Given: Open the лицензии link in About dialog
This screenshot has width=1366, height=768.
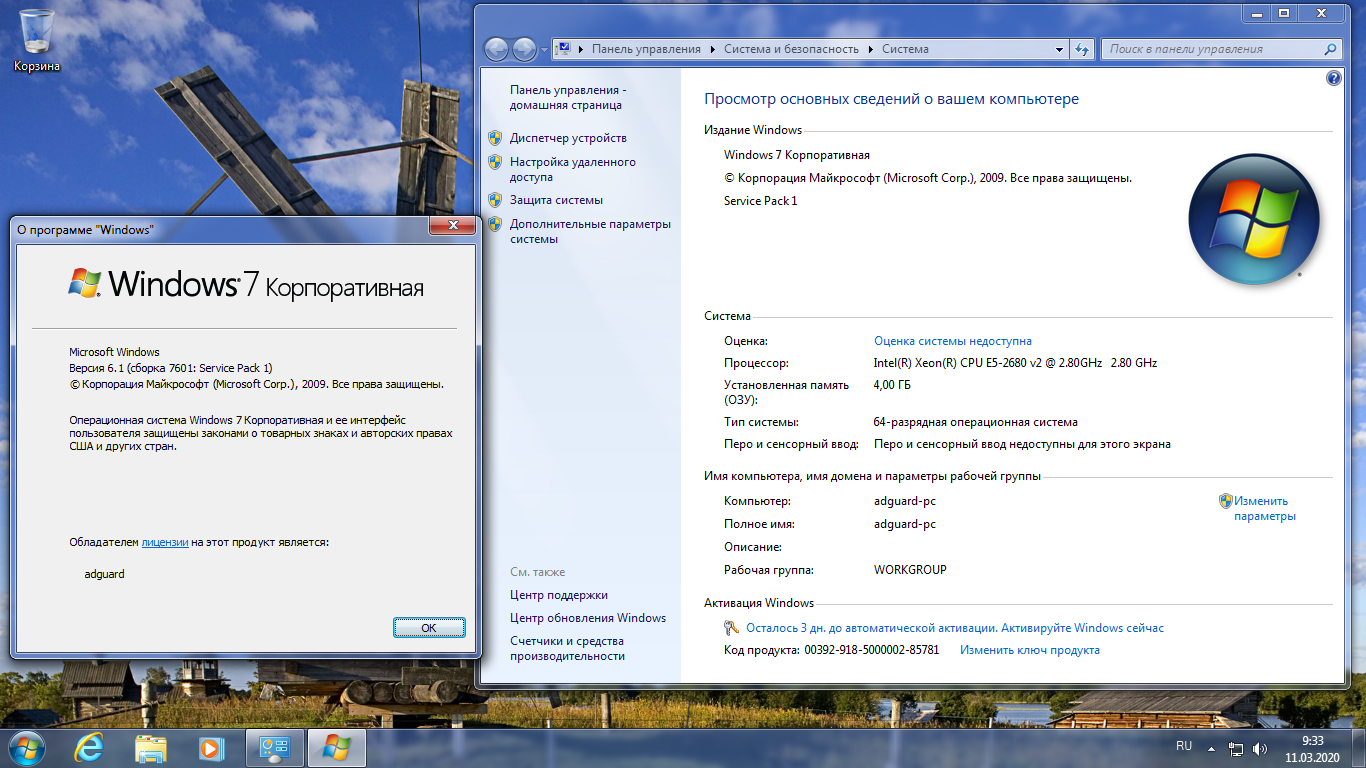Looking at the screenshot, I should pos(165,542).
